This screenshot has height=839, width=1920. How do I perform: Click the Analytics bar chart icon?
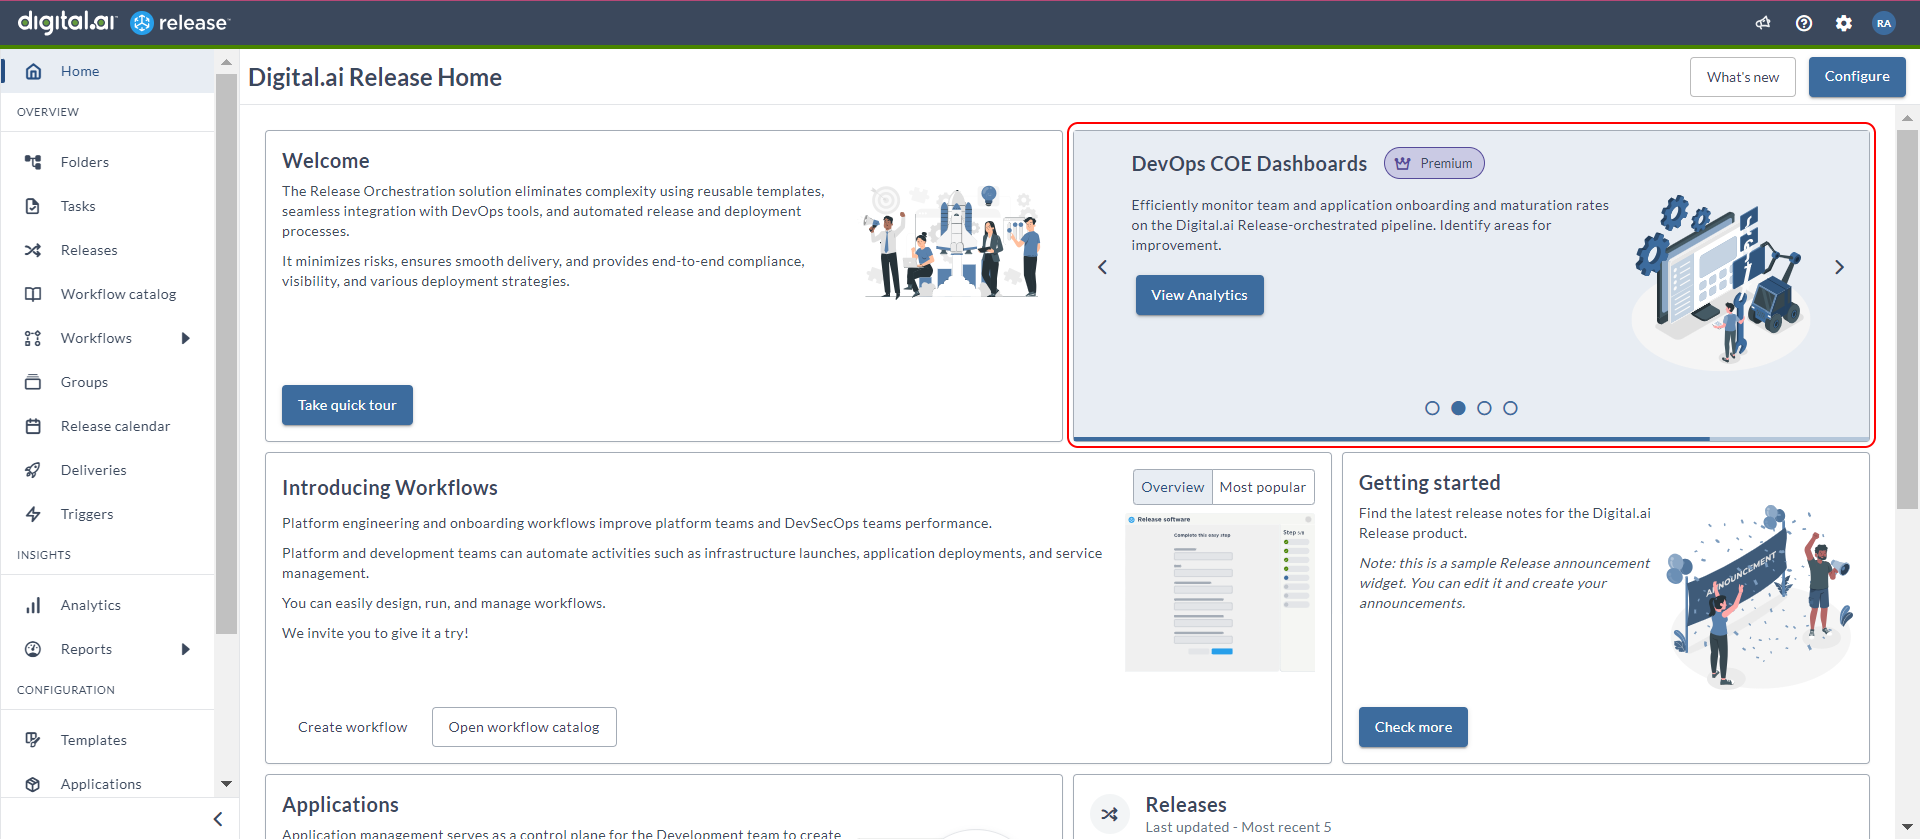coord(33,605)
